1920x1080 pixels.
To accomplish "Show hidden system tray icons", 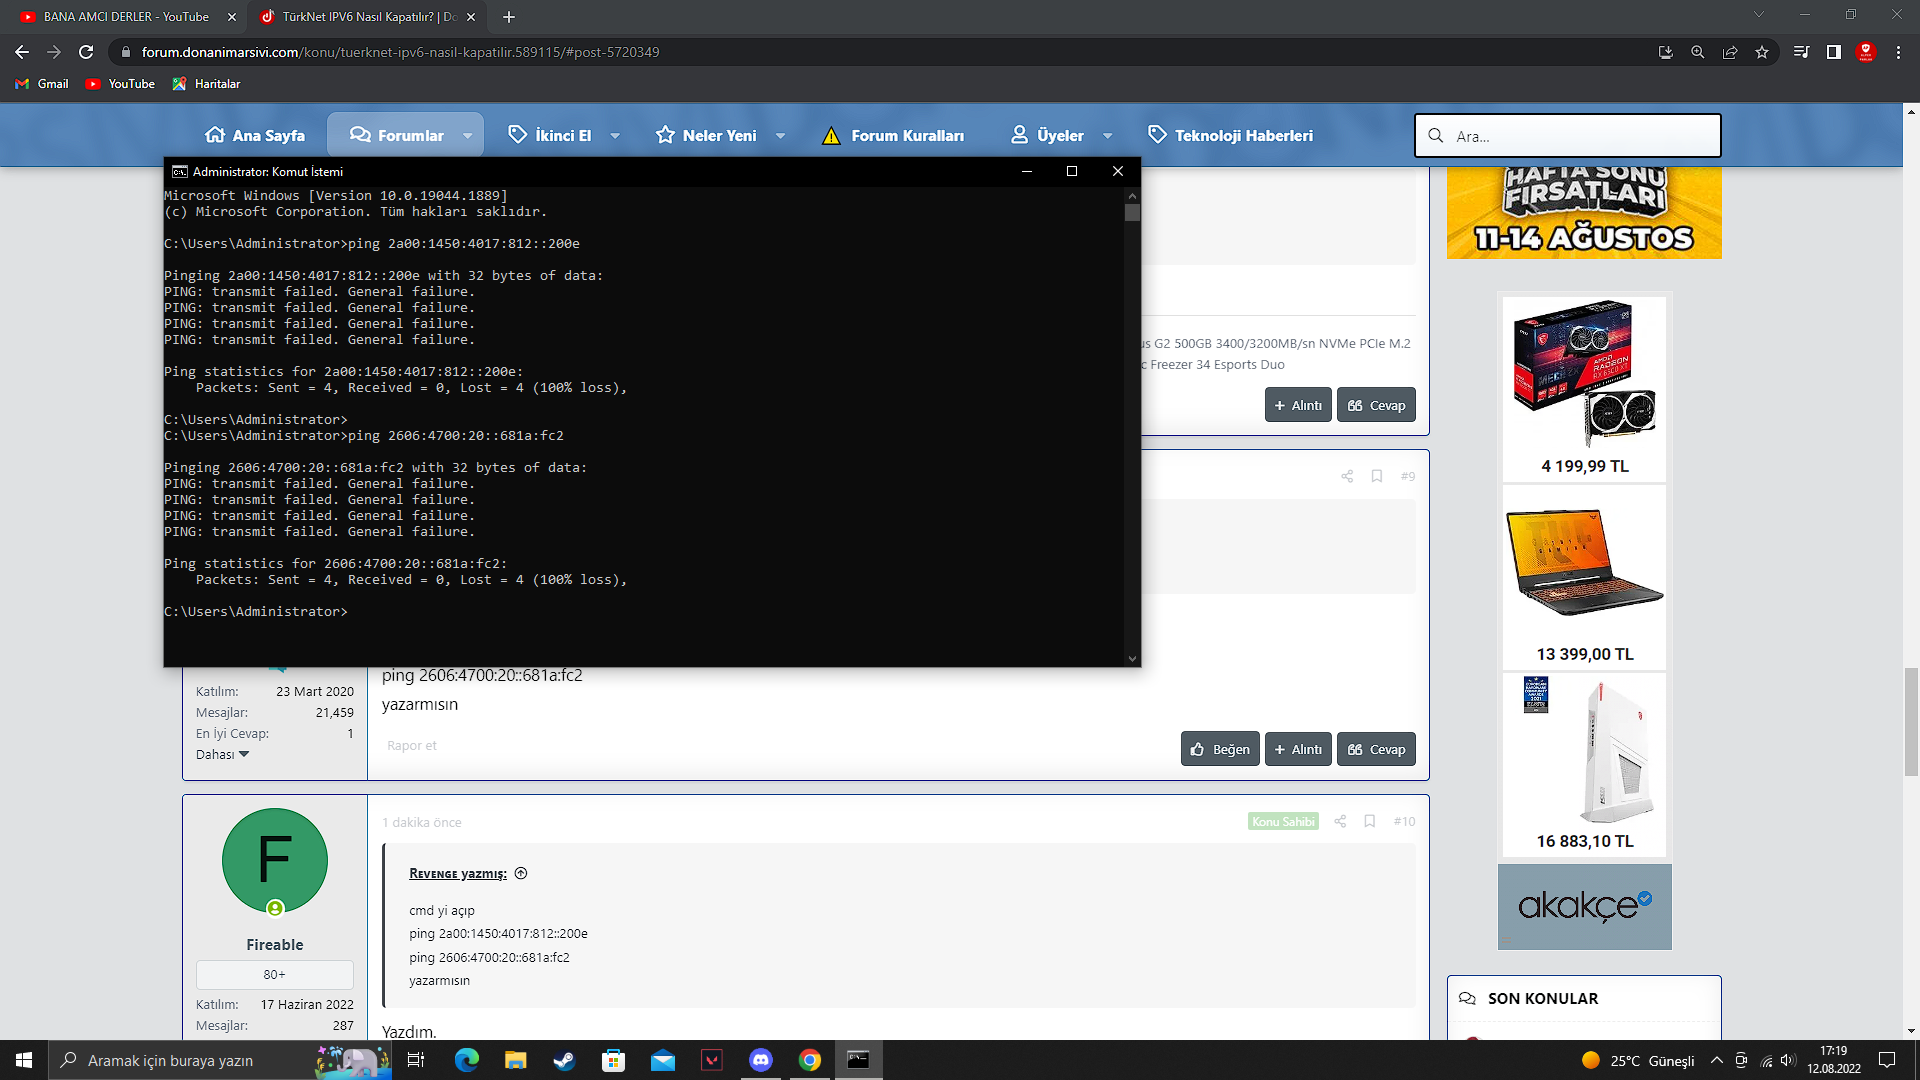I will 1717,1060.
